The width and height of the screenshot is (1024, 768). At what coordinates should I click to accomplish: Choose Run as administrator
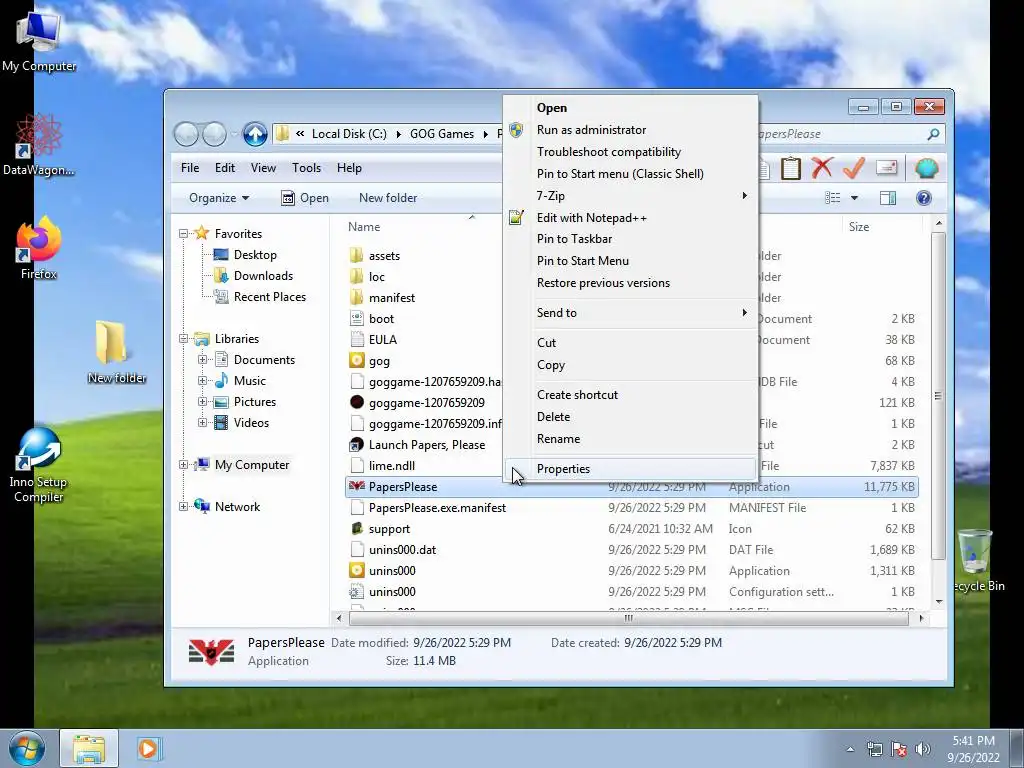[630, 130]
